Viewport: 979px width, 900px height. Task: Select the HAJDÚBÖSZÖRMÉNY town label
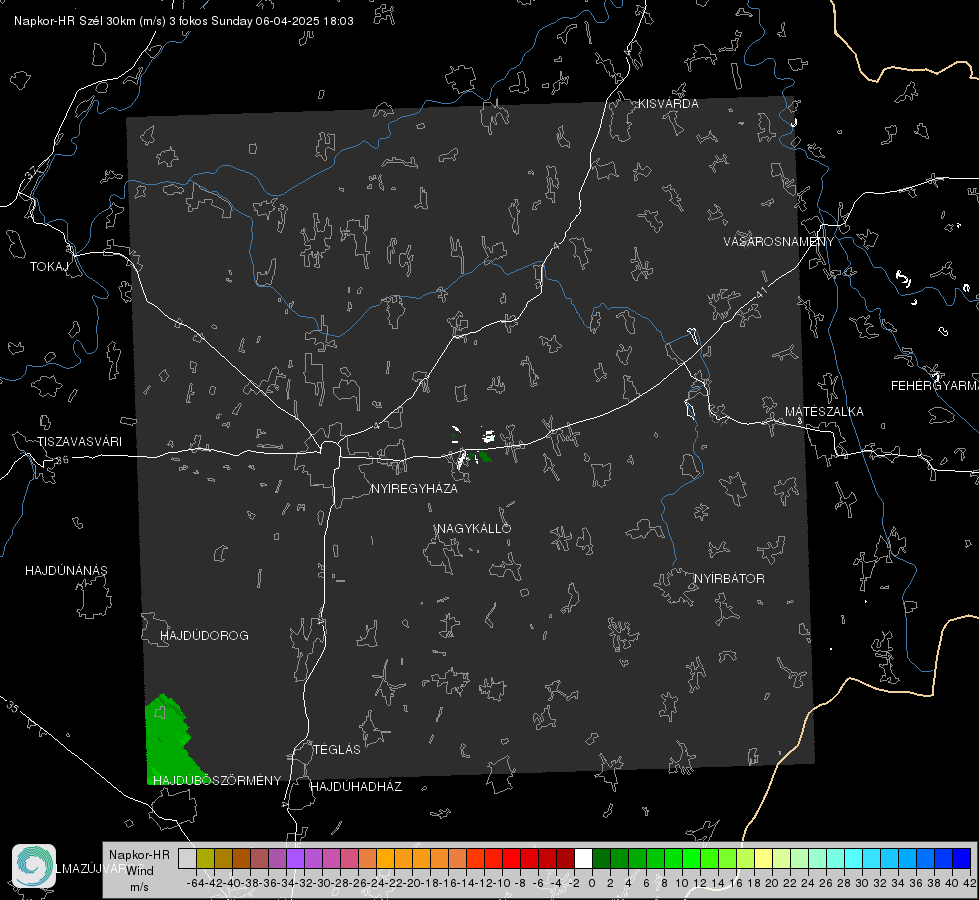(217, 780)
